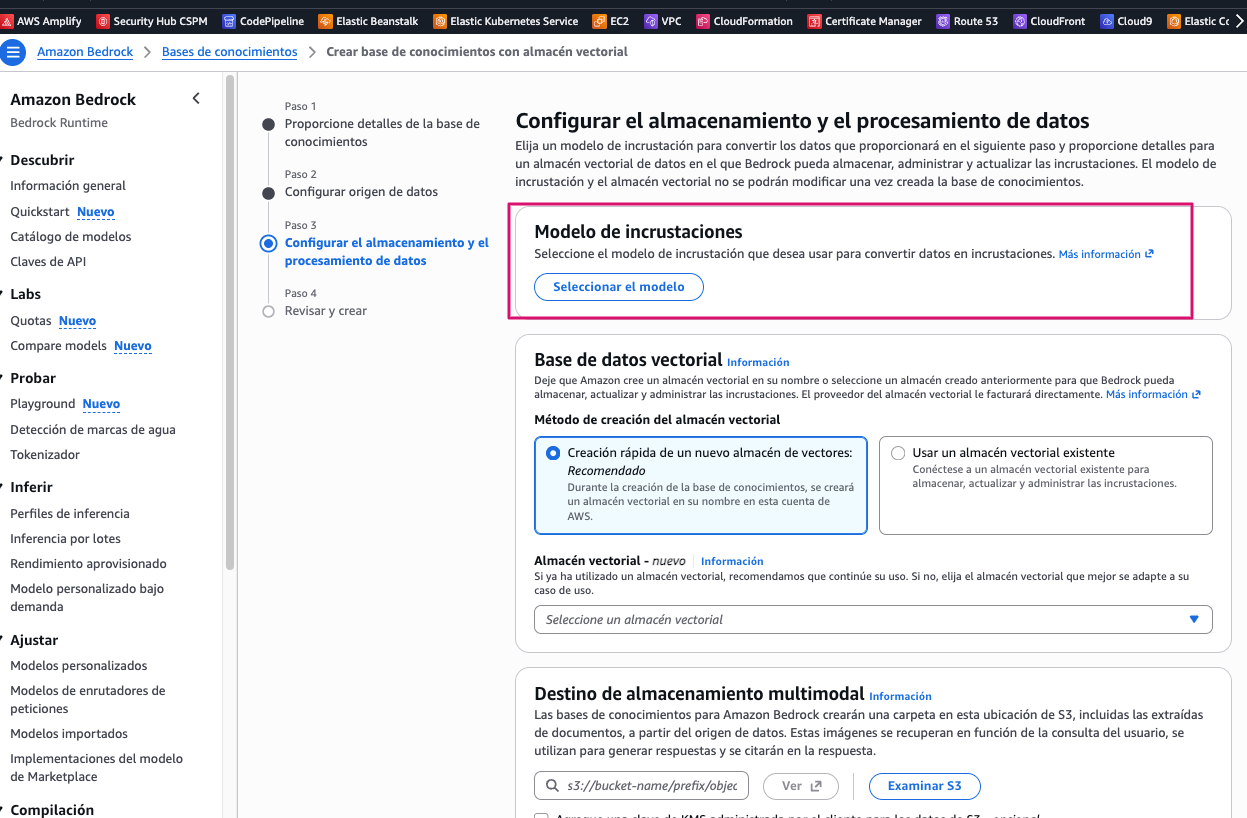This screenshot has width=1247, height=818.
Task: Click Paso 3 current step label
Action: pyautogui.click(x=387, y=252)
